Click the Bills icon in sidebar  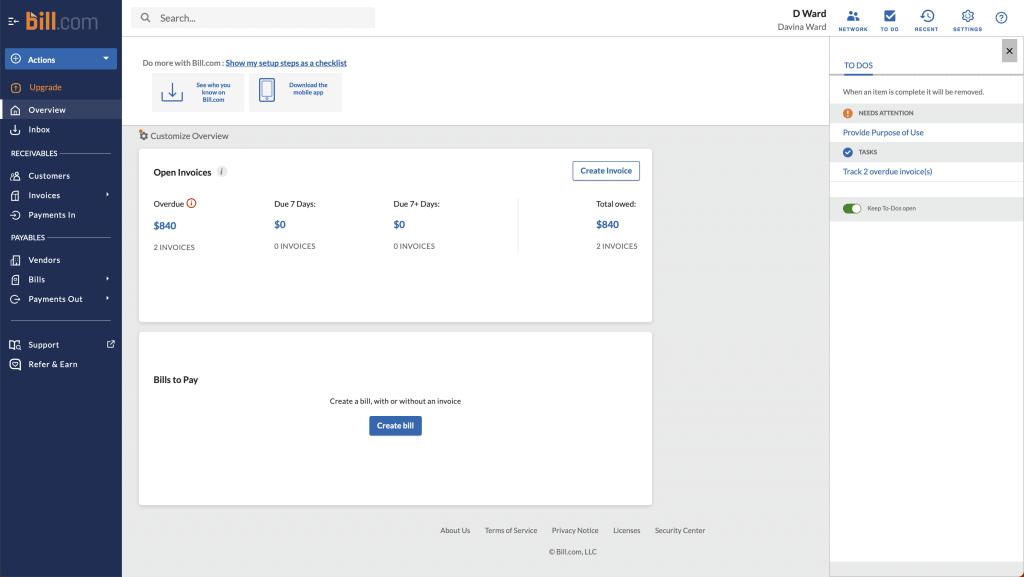click(x=16, y=280)
